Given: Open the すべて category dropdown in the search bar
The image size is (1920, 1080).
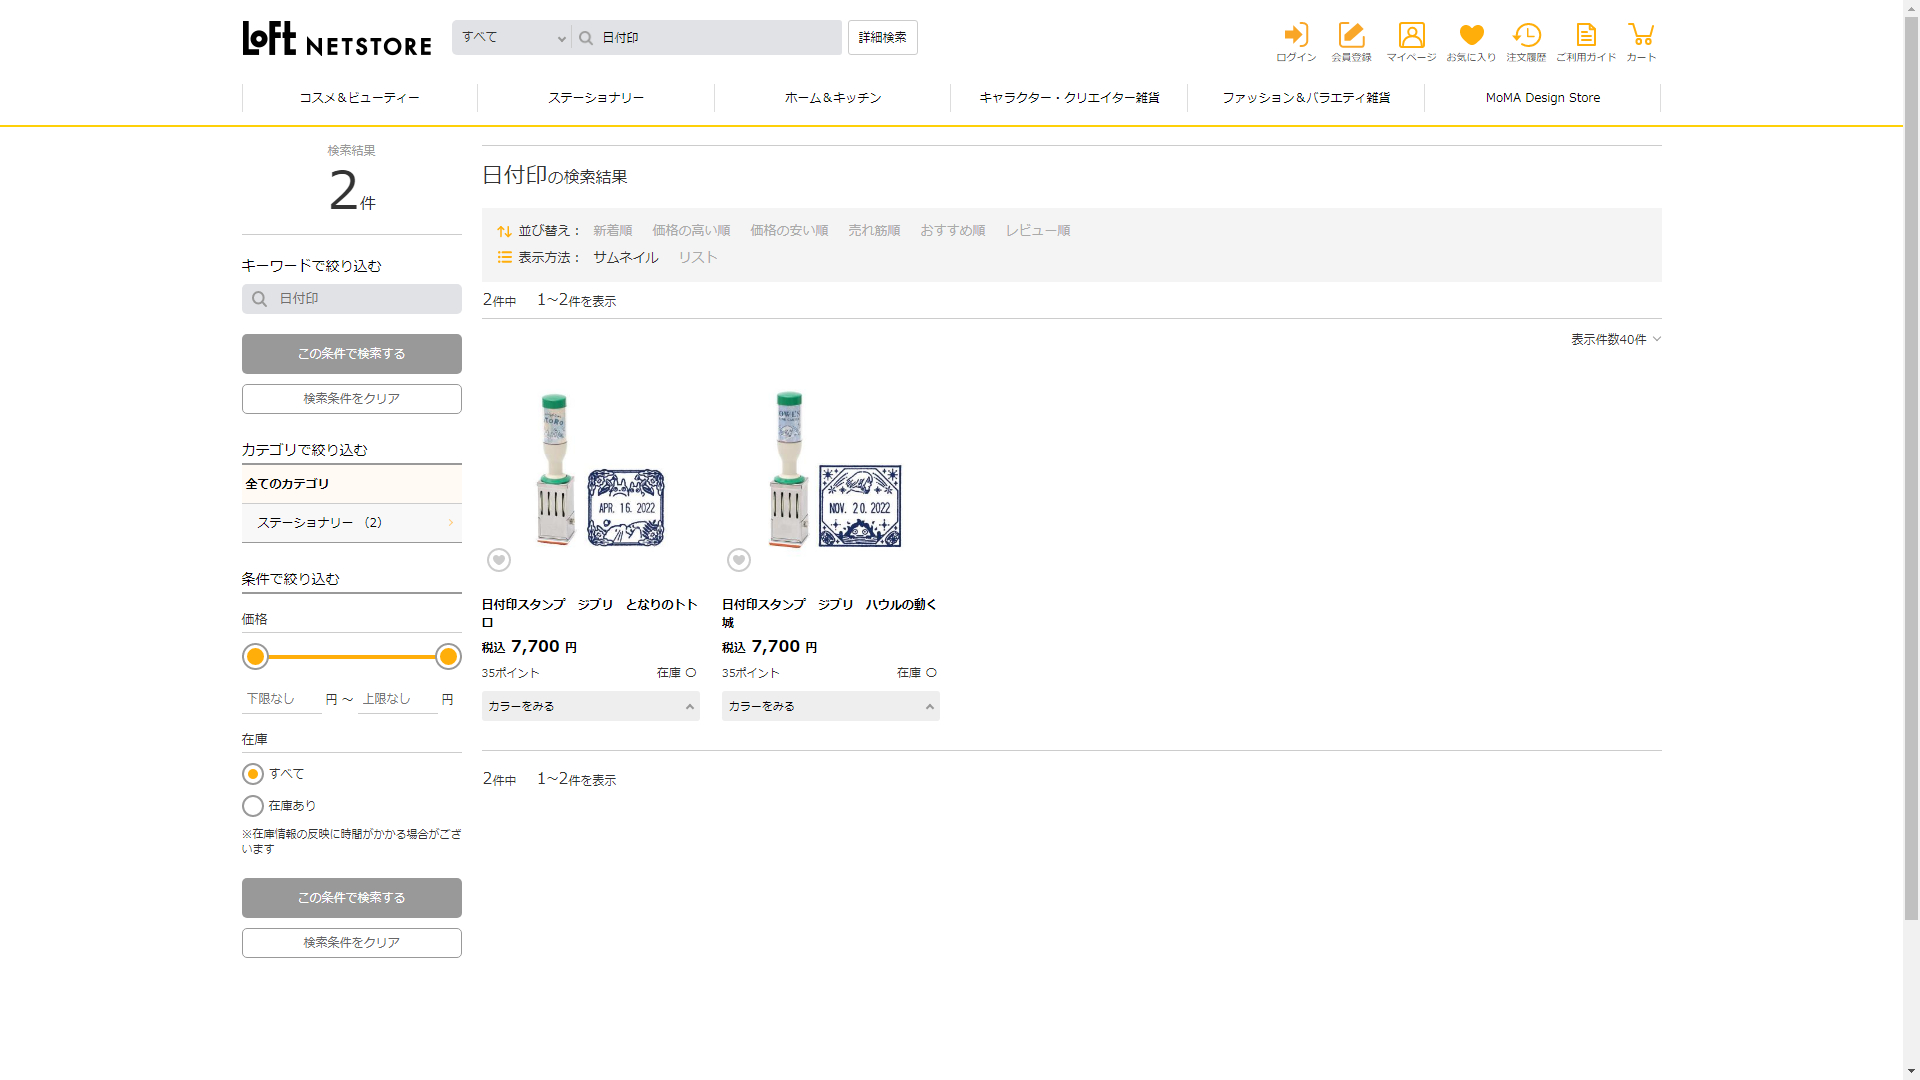Looking at the screenshot, I should [x=512, y=38].
